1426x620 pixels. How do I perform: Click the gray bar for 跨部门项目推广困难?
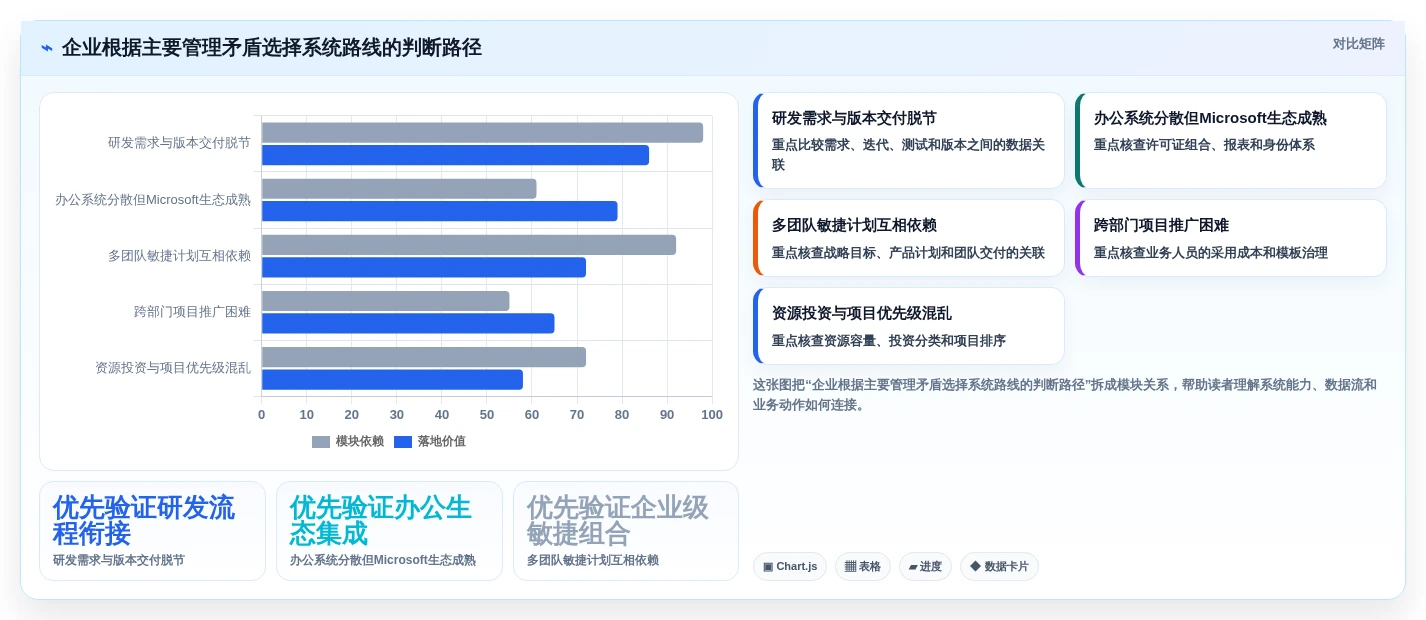coord(386,301)
